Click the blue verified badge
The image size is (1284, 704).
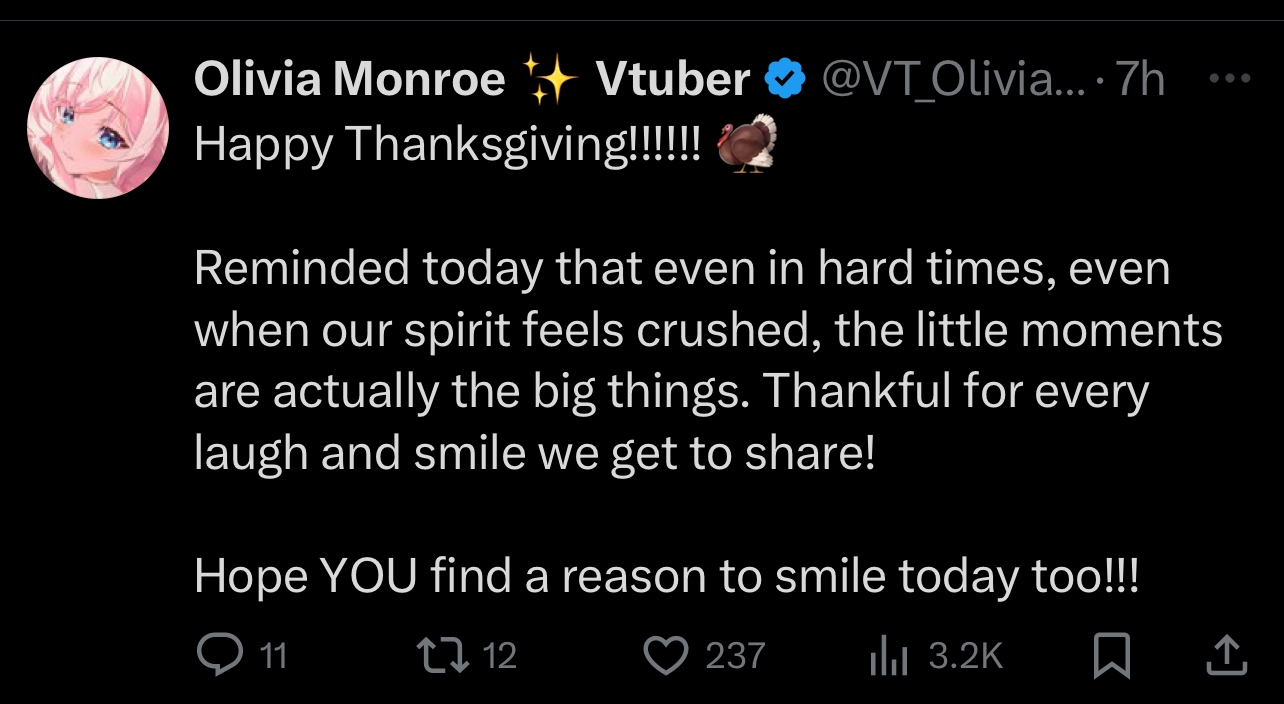click(x=786, y=79)
